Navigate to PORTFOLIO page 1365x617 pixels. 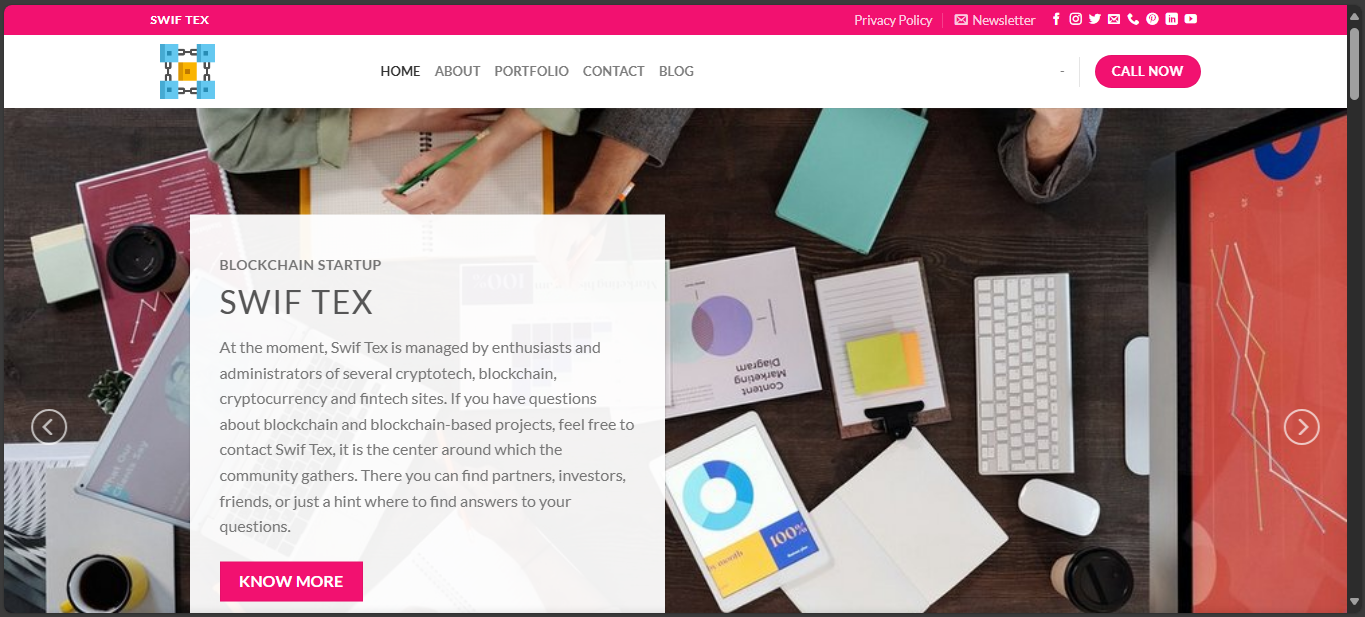(x=531, y=71)
